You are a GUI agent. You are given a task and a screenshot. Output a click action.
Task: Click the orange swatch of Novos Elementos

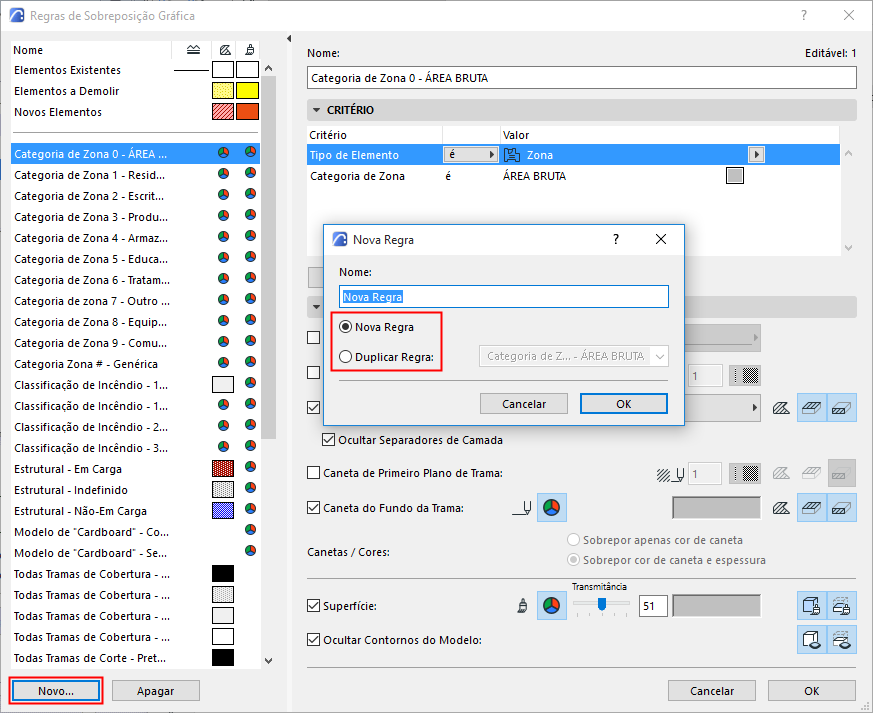(x=247, y=111)
